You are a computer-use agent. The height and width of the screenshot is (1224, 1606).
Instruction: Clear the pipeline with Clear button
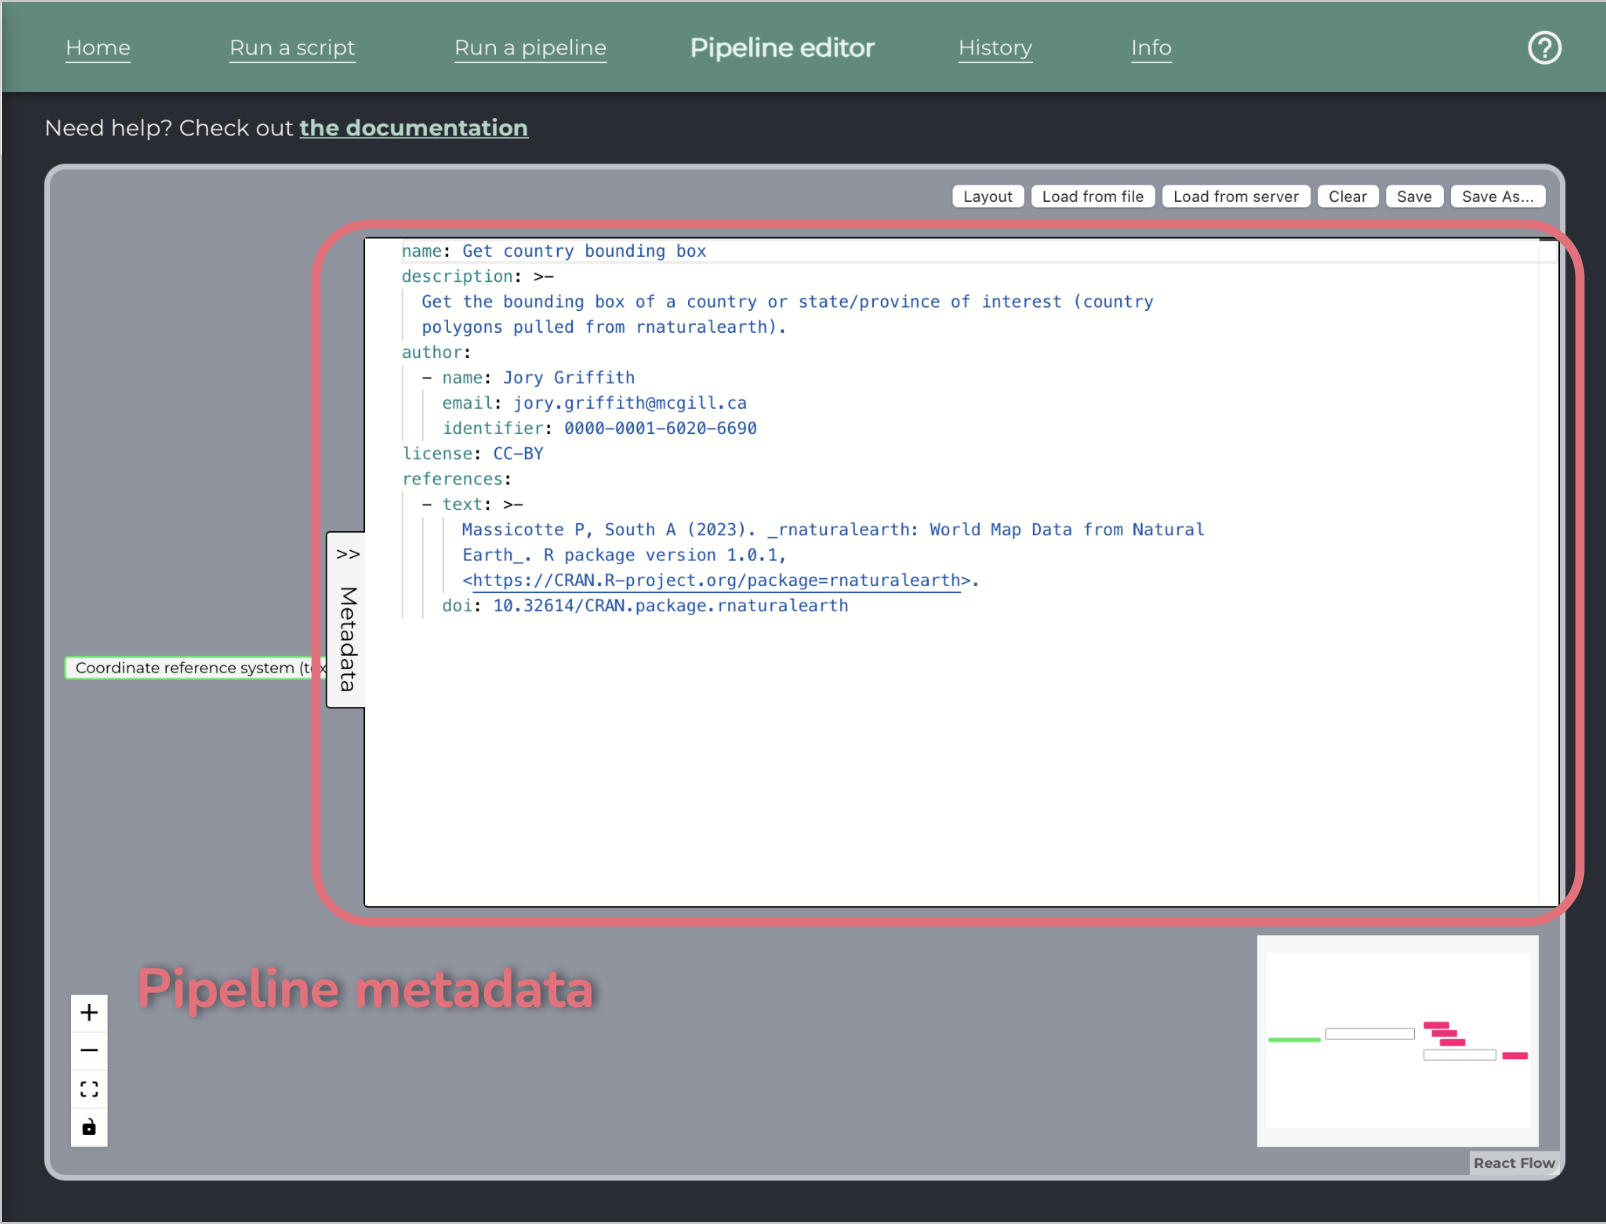[1348, 197]
